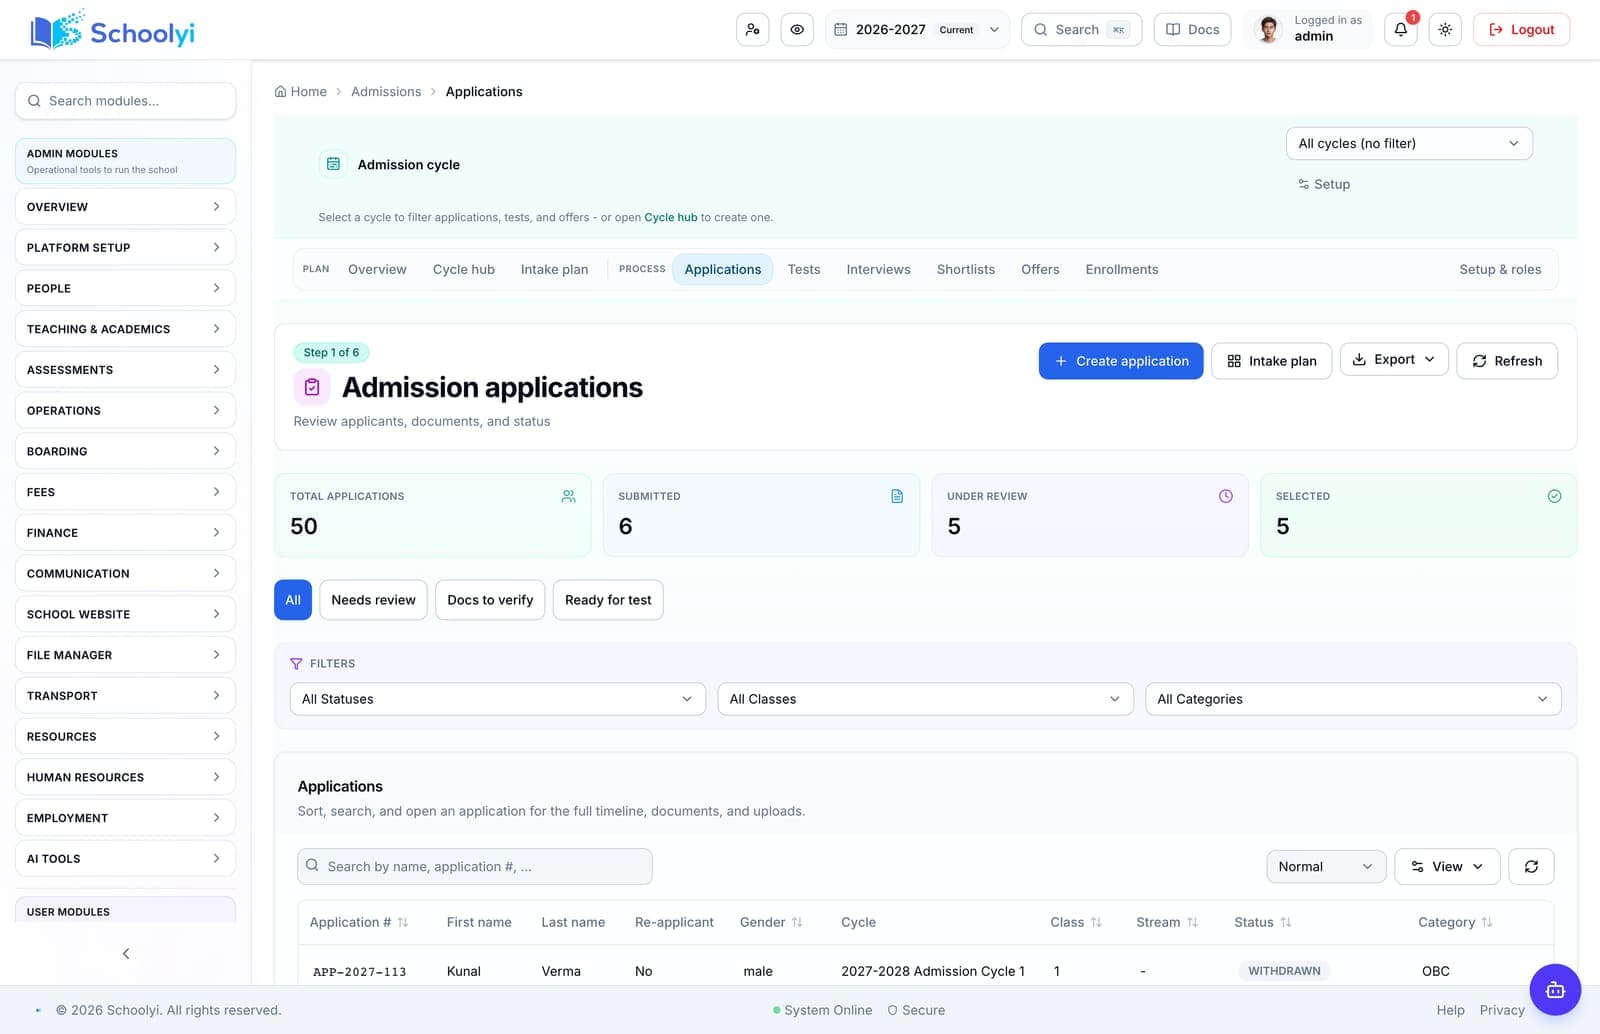Switch to the Tests tab

(x=804, y=269)
